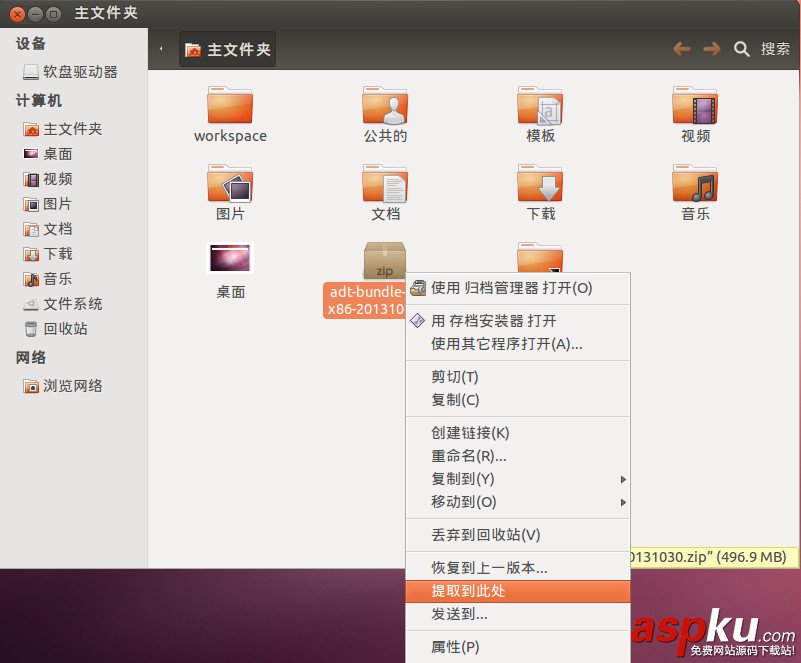Open 浏览网络 in the sidebar
This screenshot has width=801, height=663.
tap(62, 386)
